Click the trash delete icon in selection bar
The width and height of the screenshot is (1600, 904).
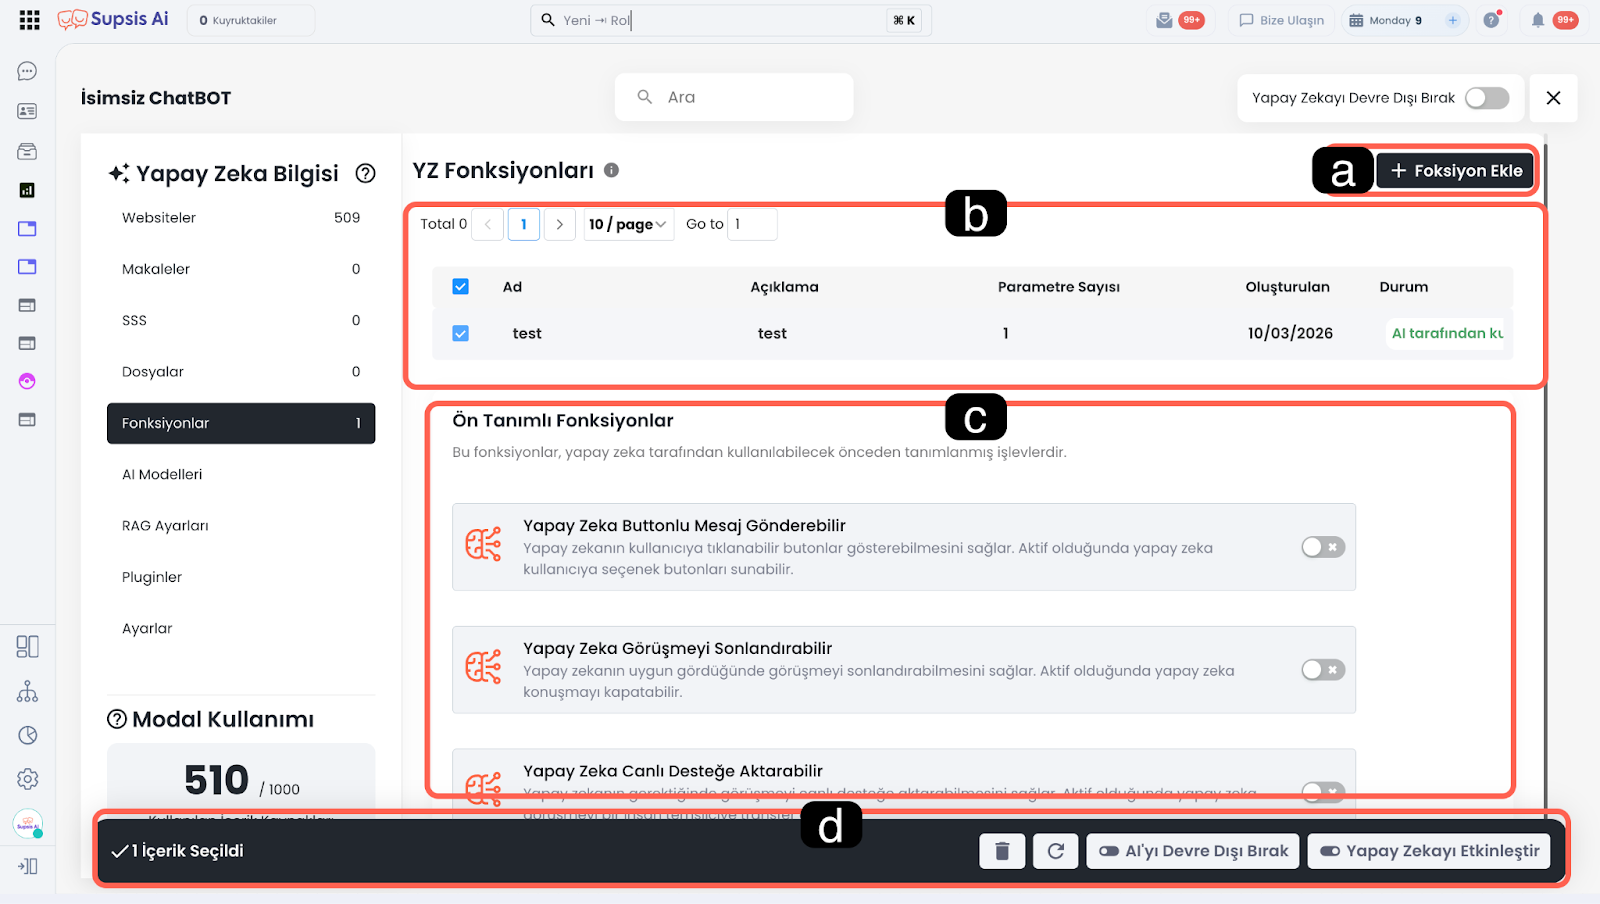coord(1002,851)
